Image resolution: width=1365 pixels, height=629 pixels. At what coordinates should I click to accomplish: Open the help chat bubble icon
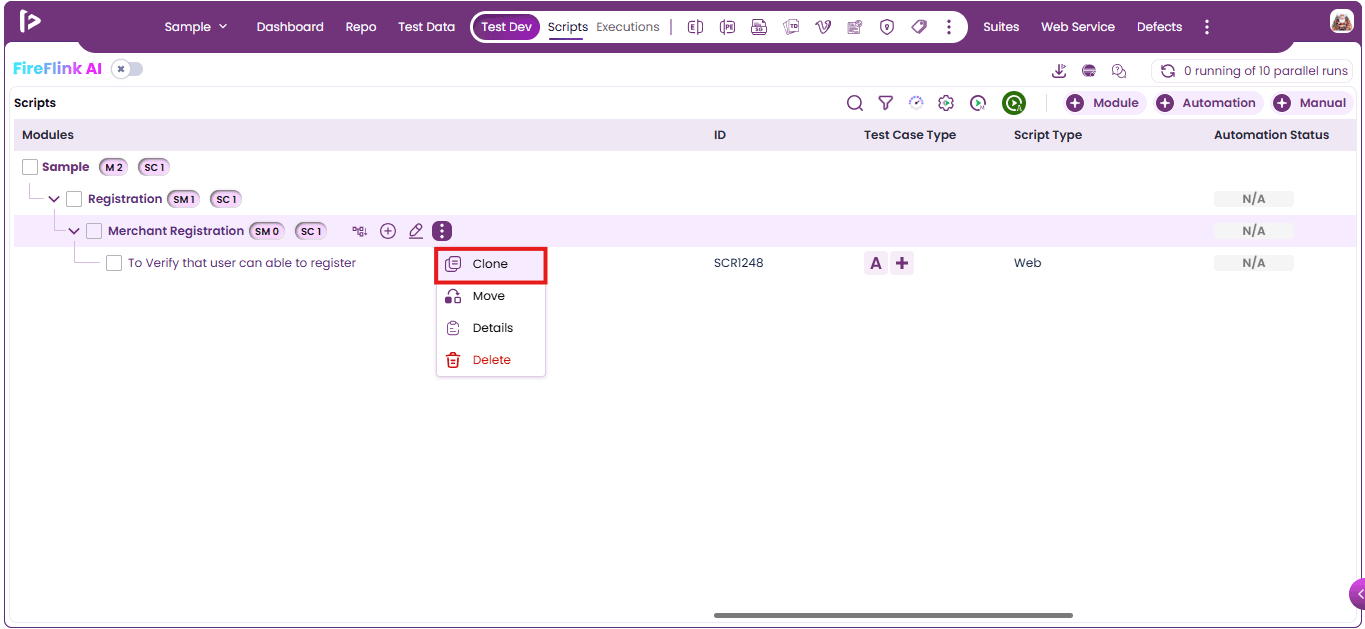[x=1119, y=71]
